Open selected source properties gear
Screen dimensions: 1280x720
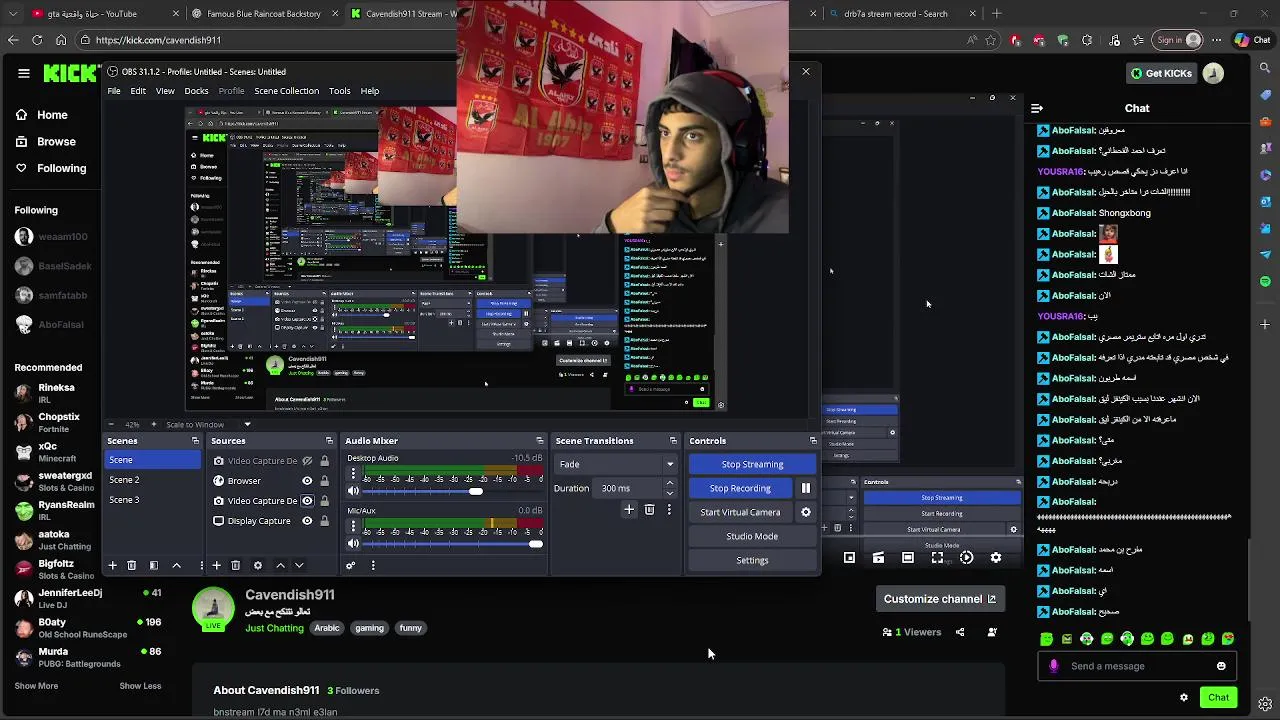click(x=258, y=565)
